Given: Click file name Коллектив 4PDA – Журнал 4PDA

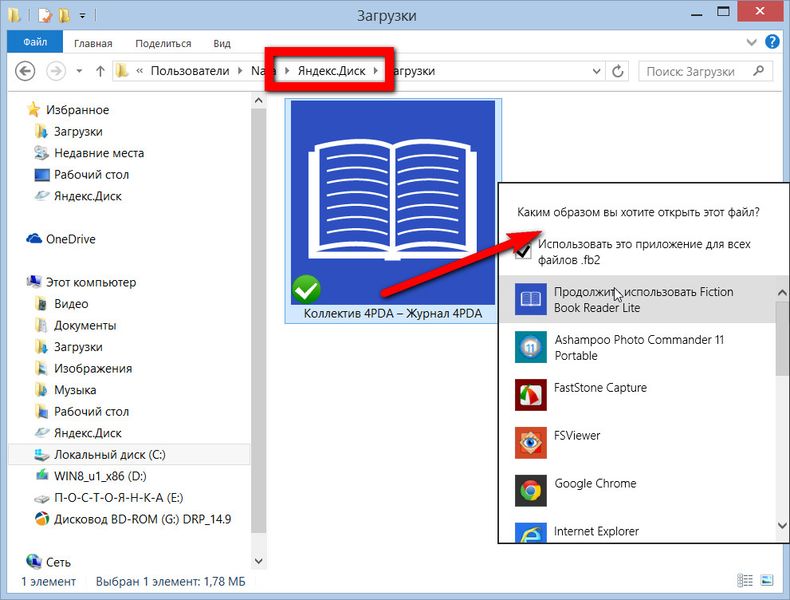Looking at the screenshot, I should tap(393, 313).
